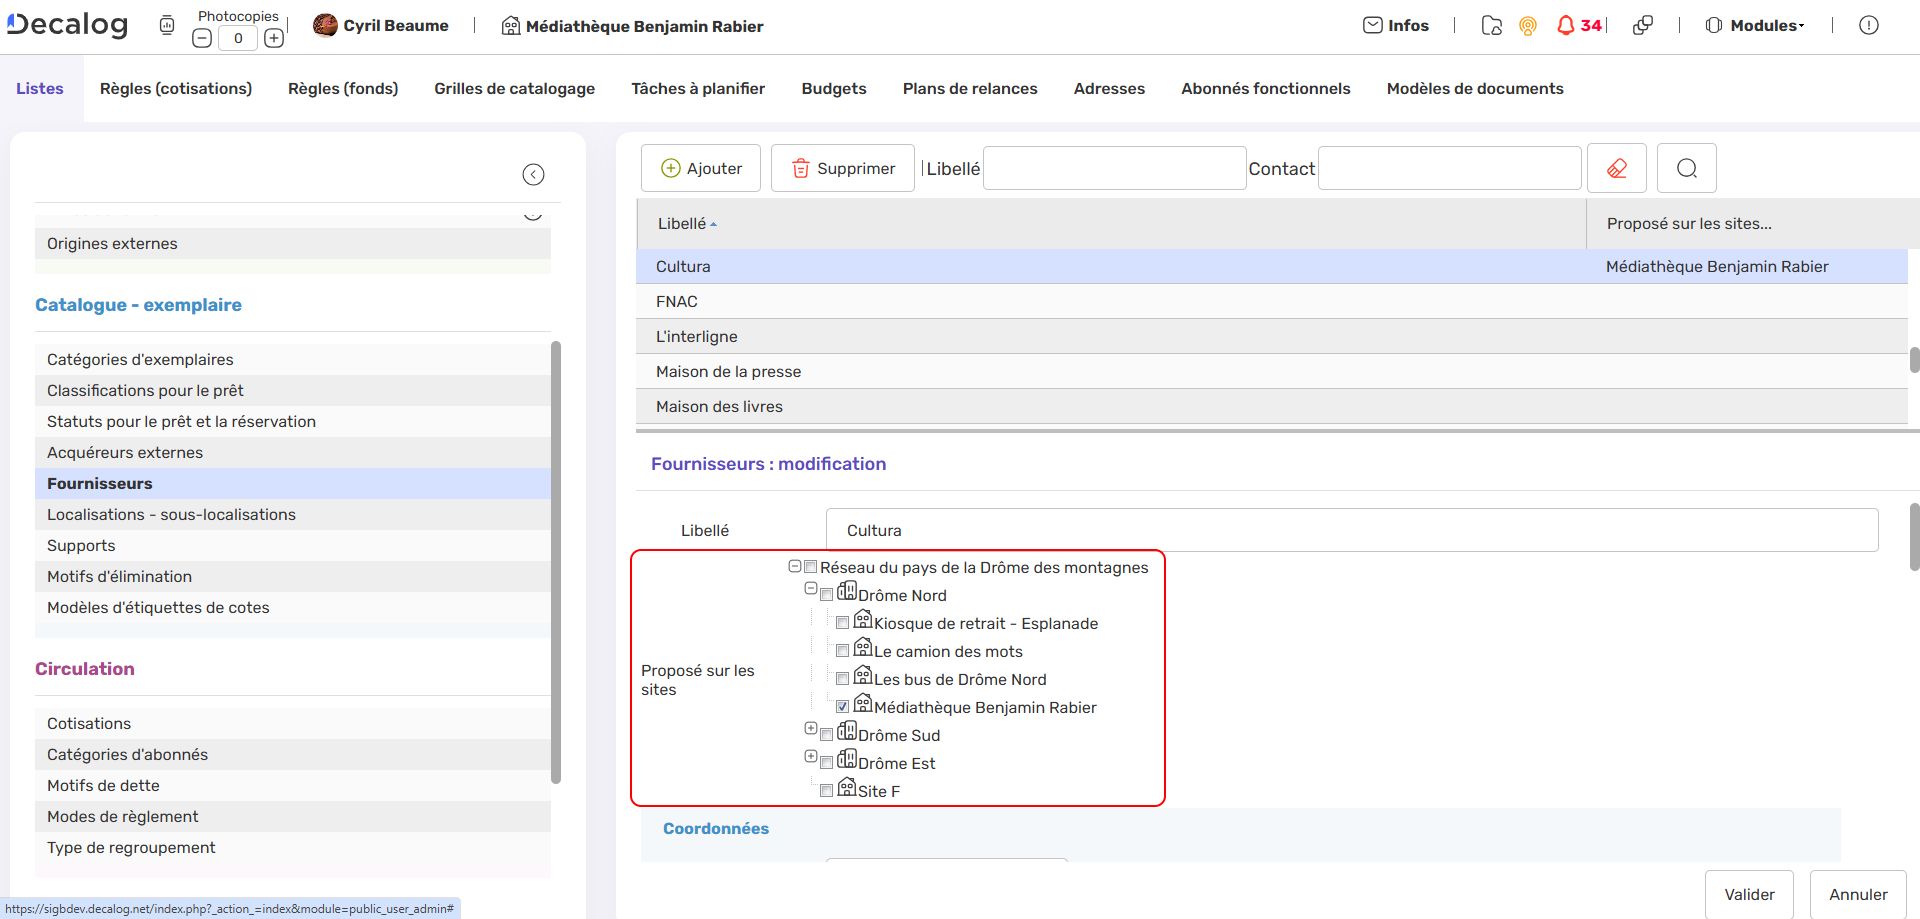1920x919 pixels.
Task: Click the linked squares icon near Modules
Action: click(1643, 25)
